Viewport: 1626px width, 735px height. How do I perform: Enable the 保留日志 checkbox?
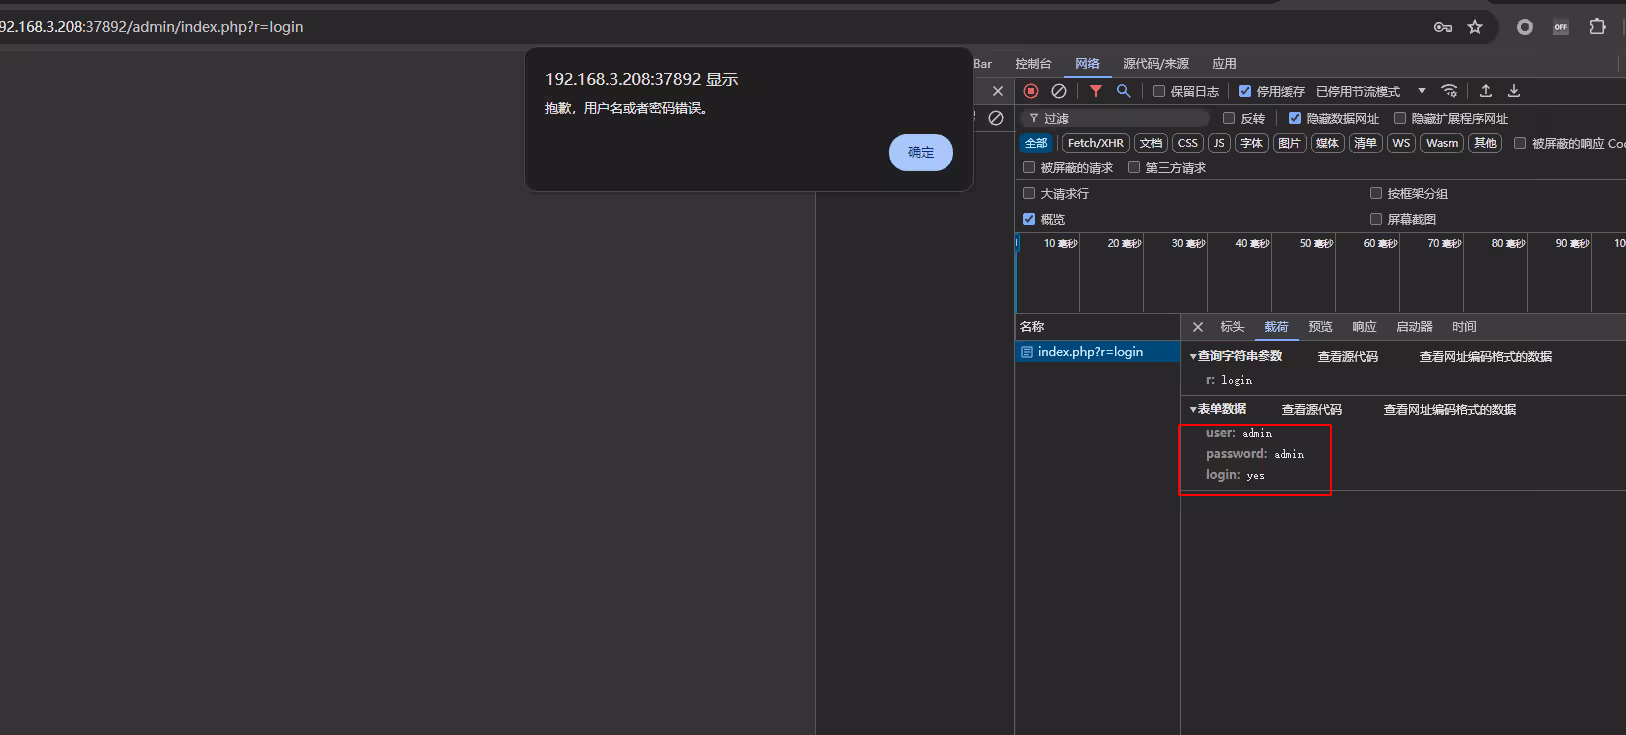(1159, 91)
